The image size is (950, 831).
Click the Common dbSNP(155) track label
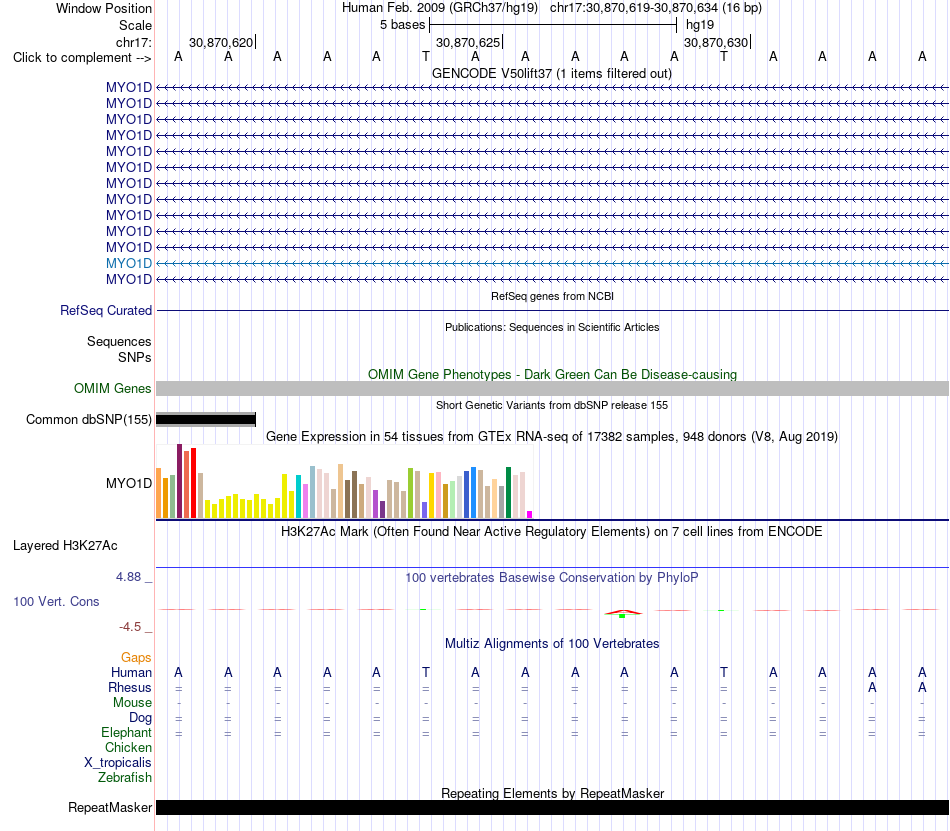(88, 419)
